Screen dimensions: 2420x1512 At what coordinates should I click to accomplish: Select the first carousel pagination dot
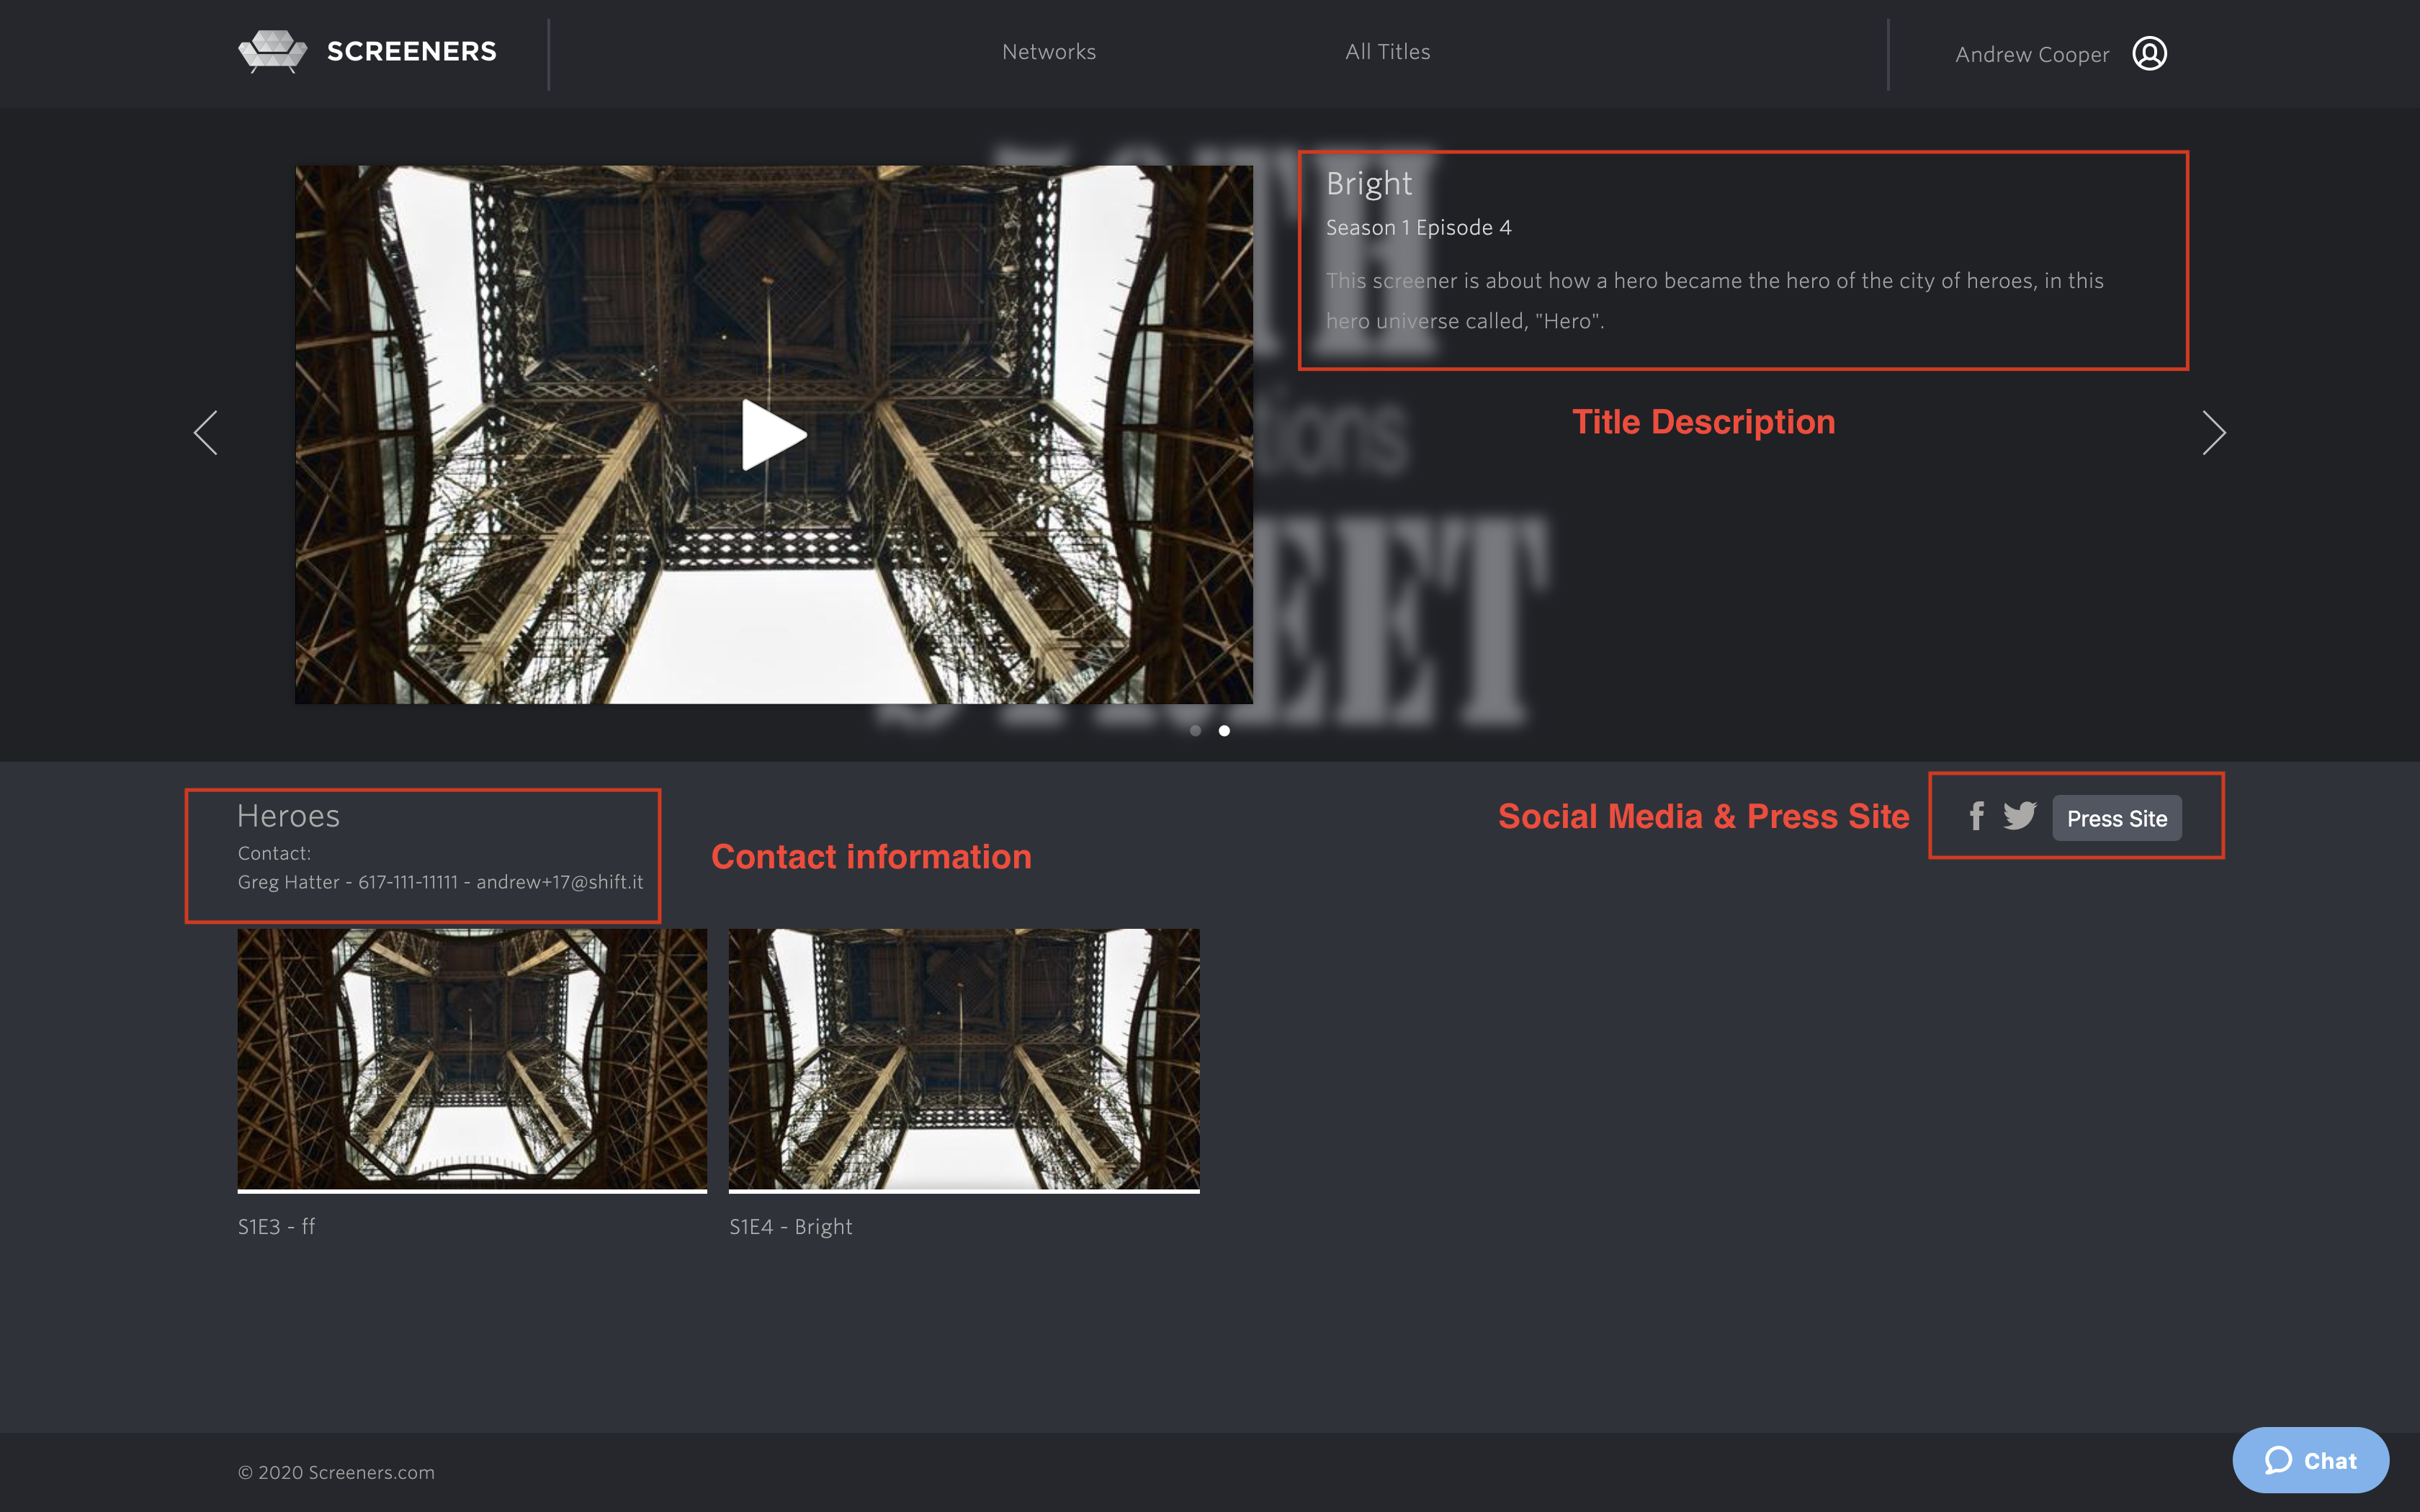click(x=1196, y=731)
